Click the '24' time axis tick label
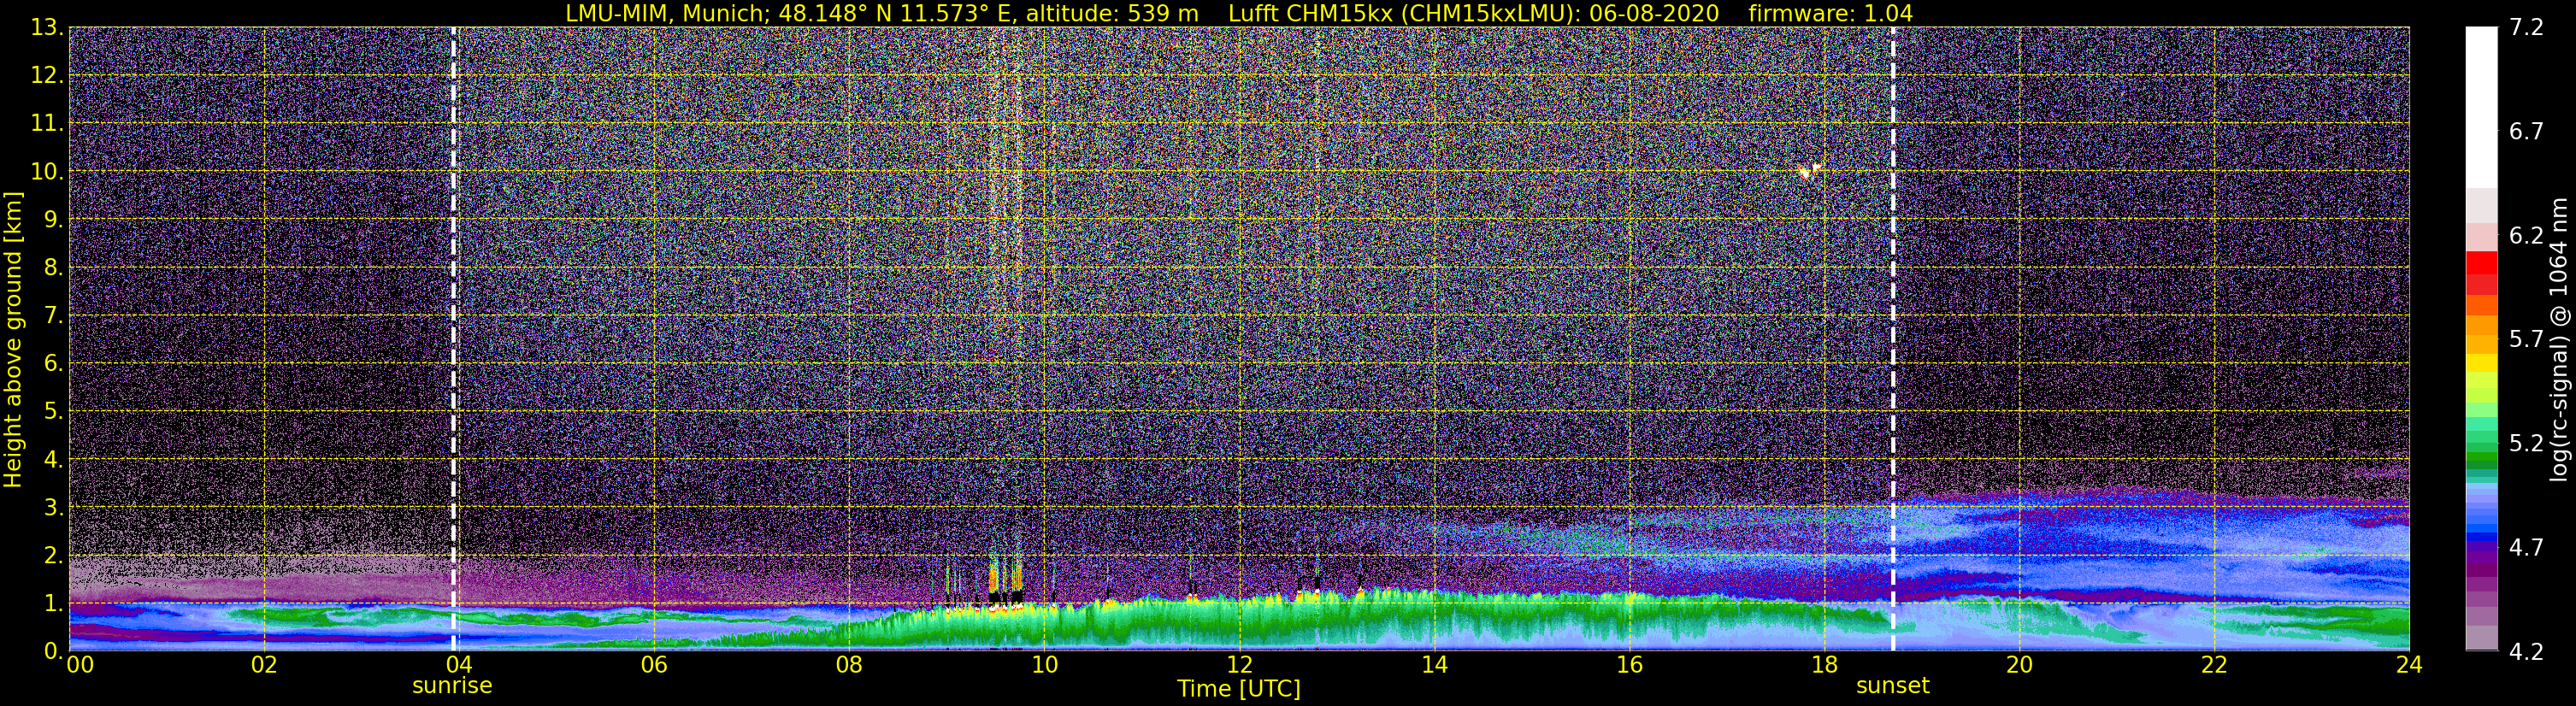 click(x=2409, y=664)
